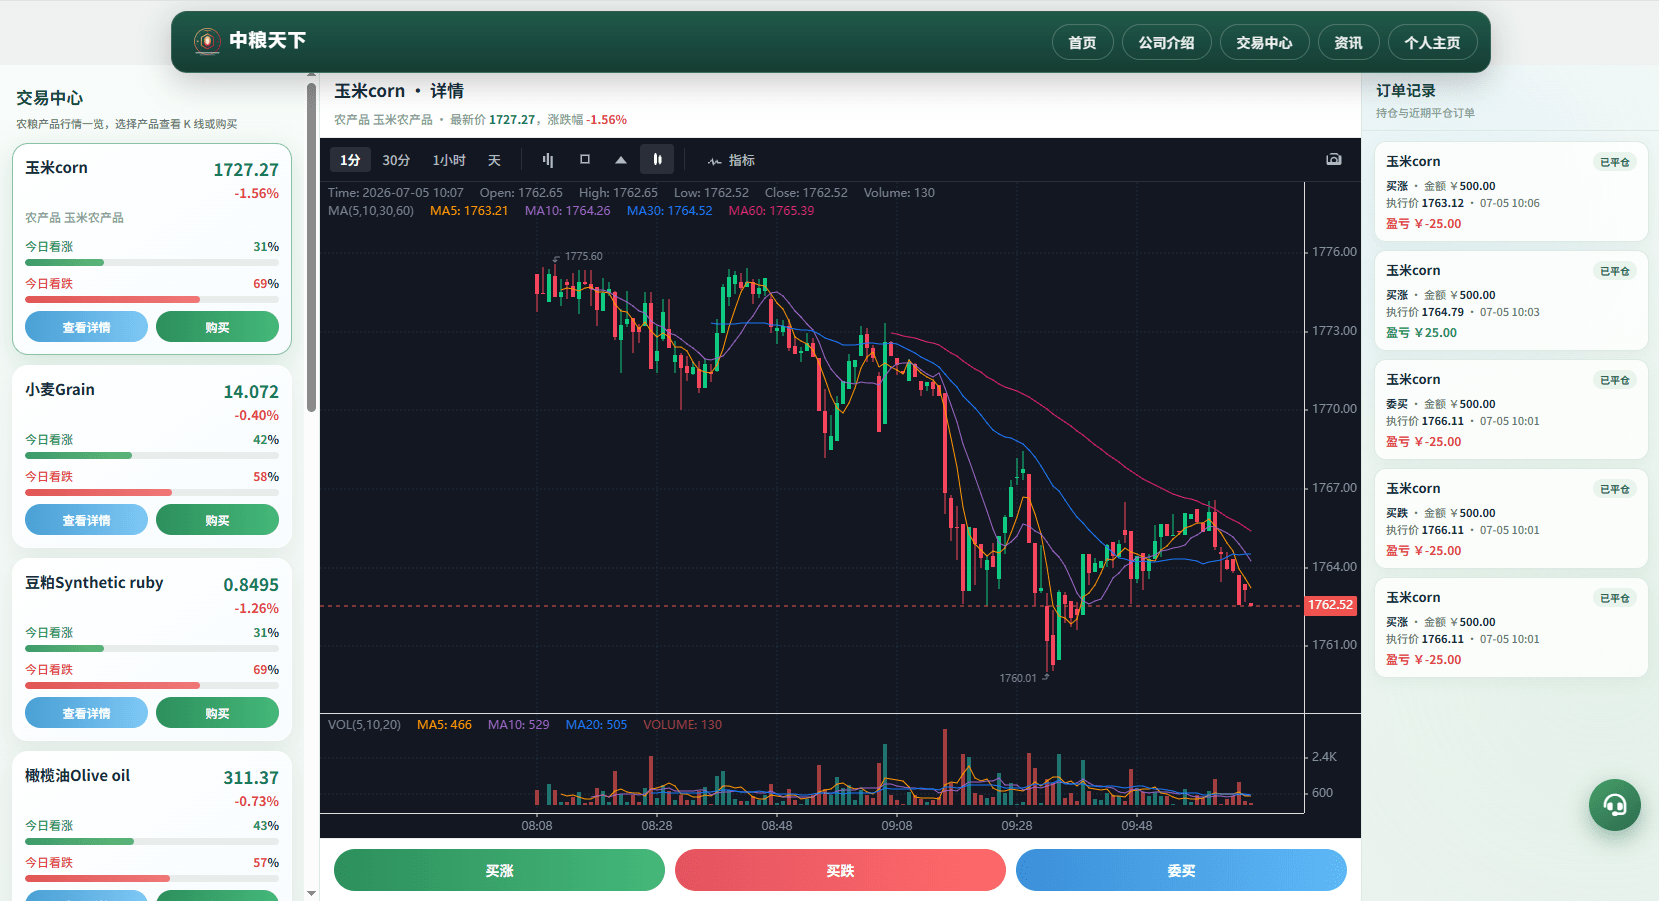Select the bar chart style icon
The image size is (1659, 901).
pos(547,160)
